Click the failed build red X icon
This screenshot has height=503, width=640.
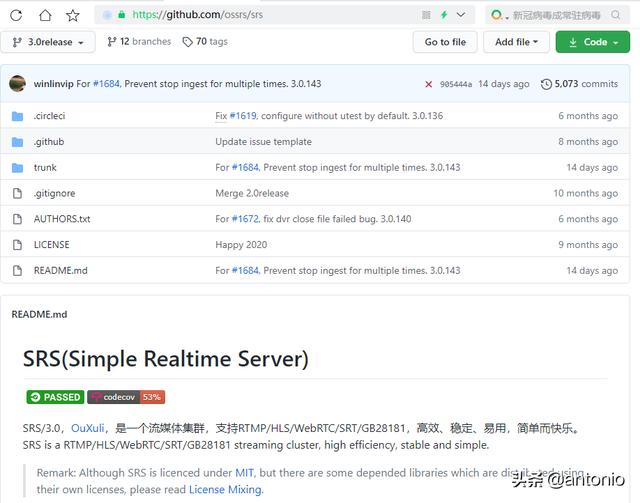429,84
